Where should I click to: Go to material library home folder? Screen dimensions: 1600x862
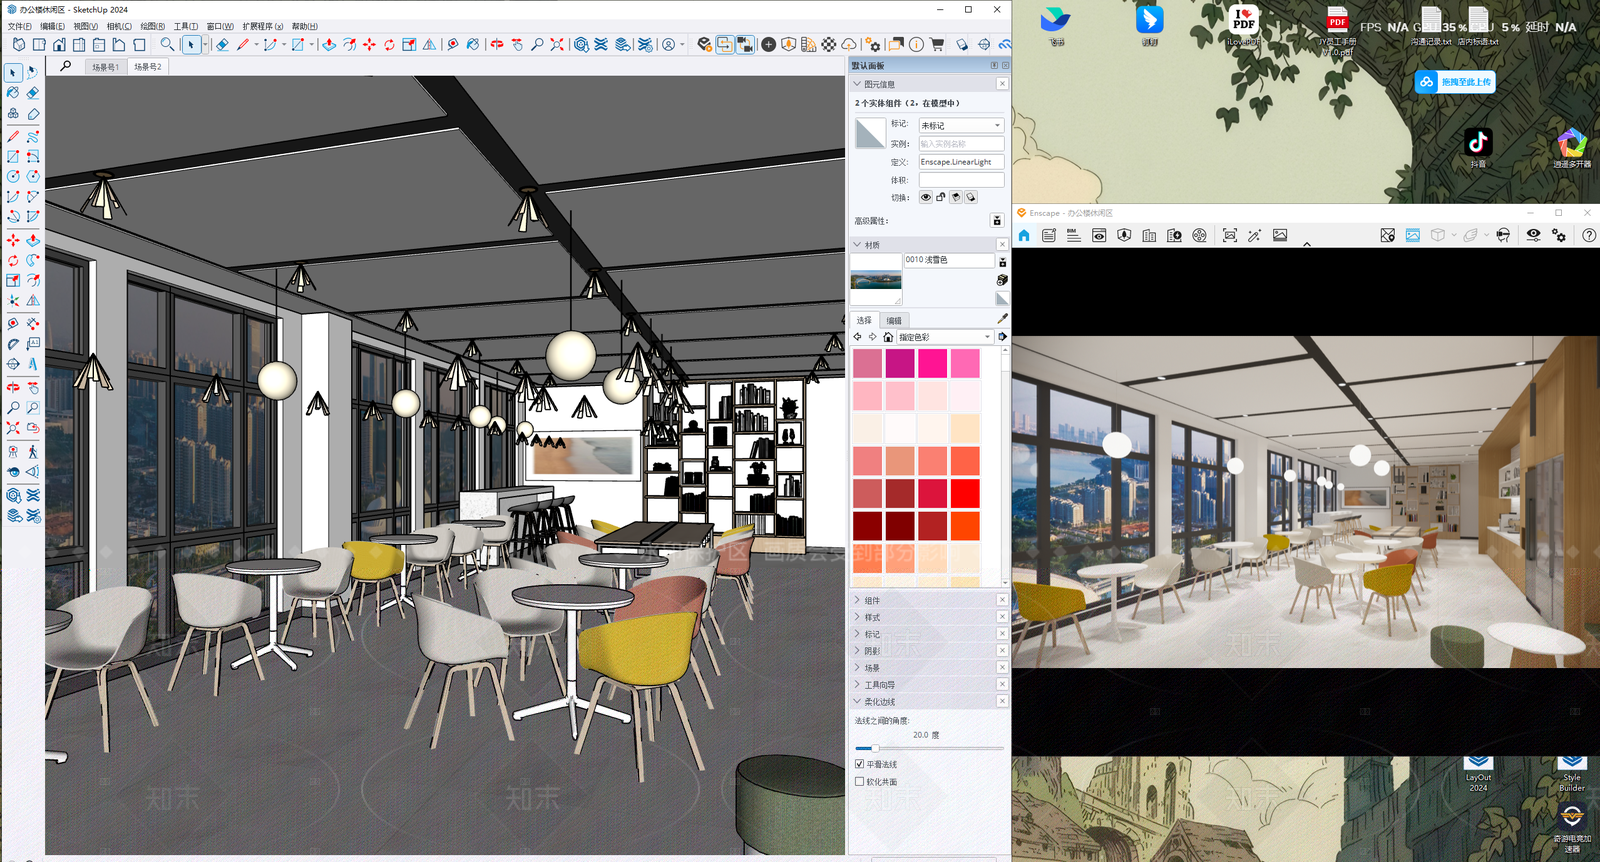click(x=888, y=337)
